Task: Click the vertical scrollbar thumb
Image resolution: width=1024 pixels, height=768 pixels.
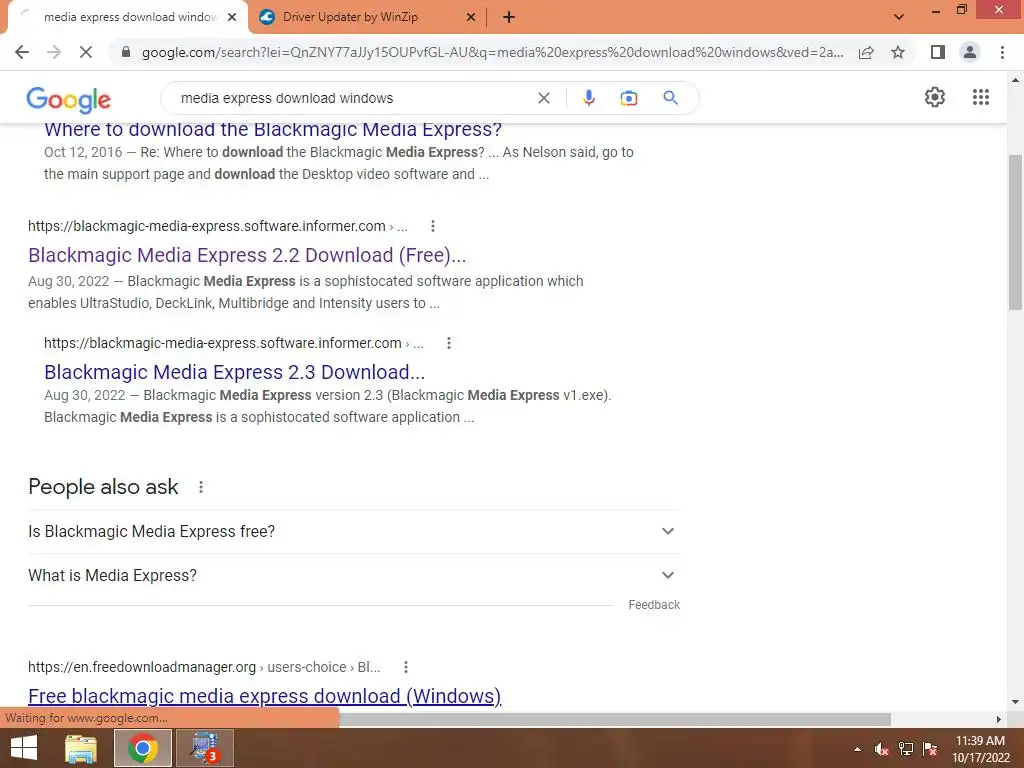Action: tap(1015, 232)
